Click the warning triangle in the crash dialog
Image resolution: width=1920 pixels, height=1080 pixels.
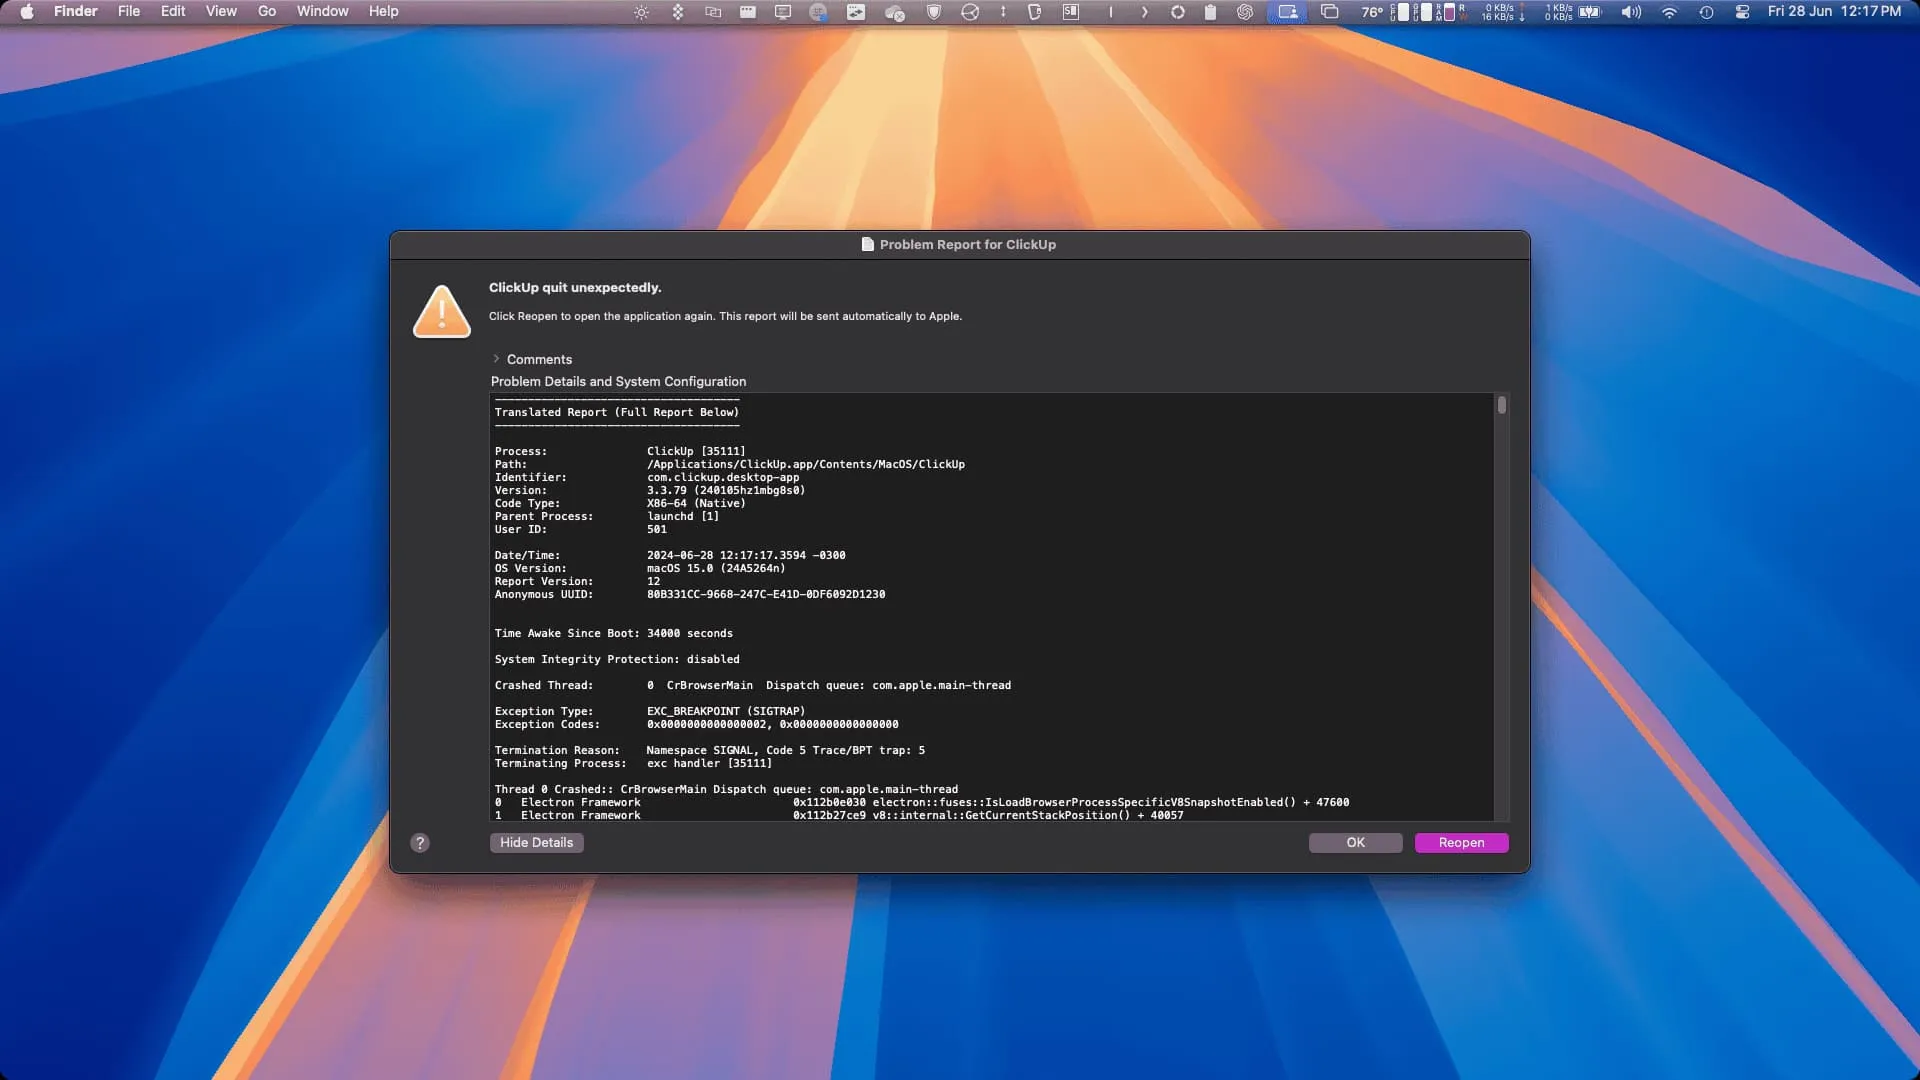441,312
